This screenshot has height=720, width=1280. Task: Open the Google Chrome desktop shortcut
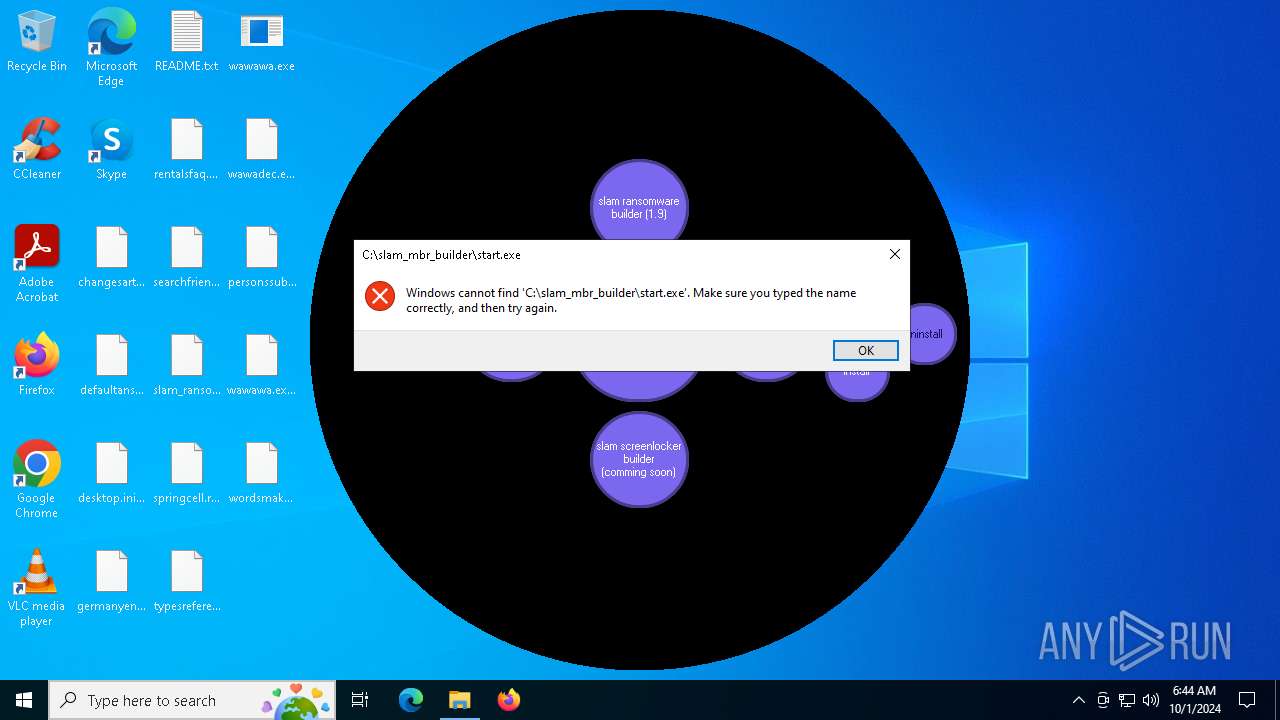(37, 480)
